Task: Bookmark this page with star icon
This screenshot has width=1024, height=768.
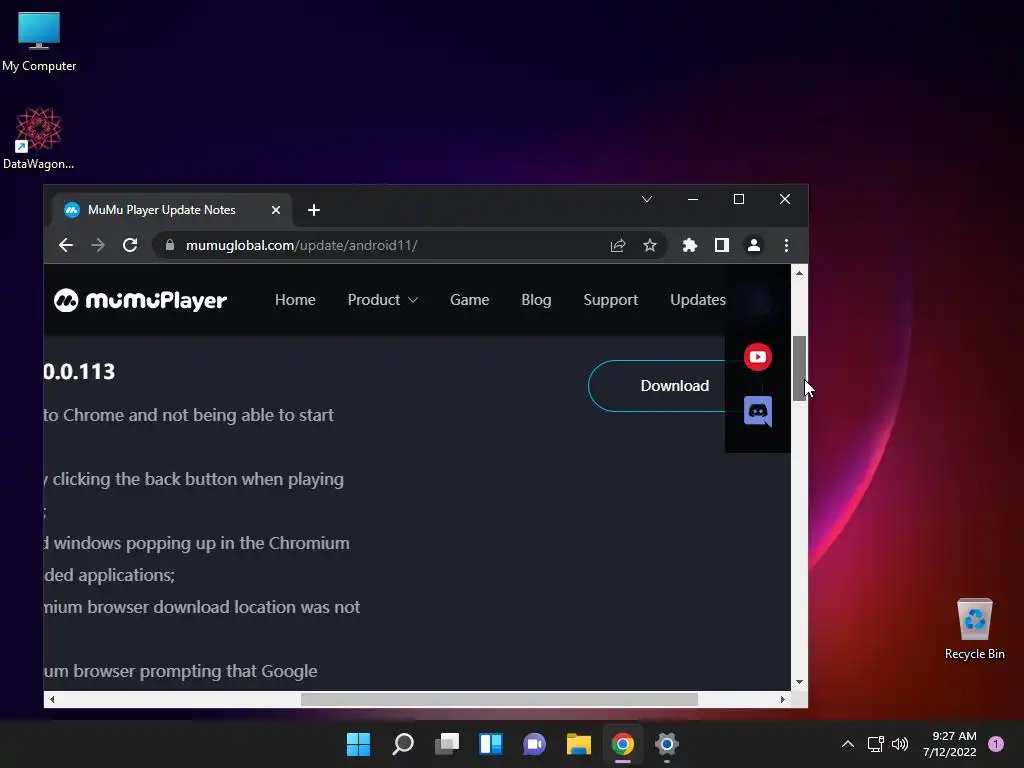Action: click(x=650, y=246)
